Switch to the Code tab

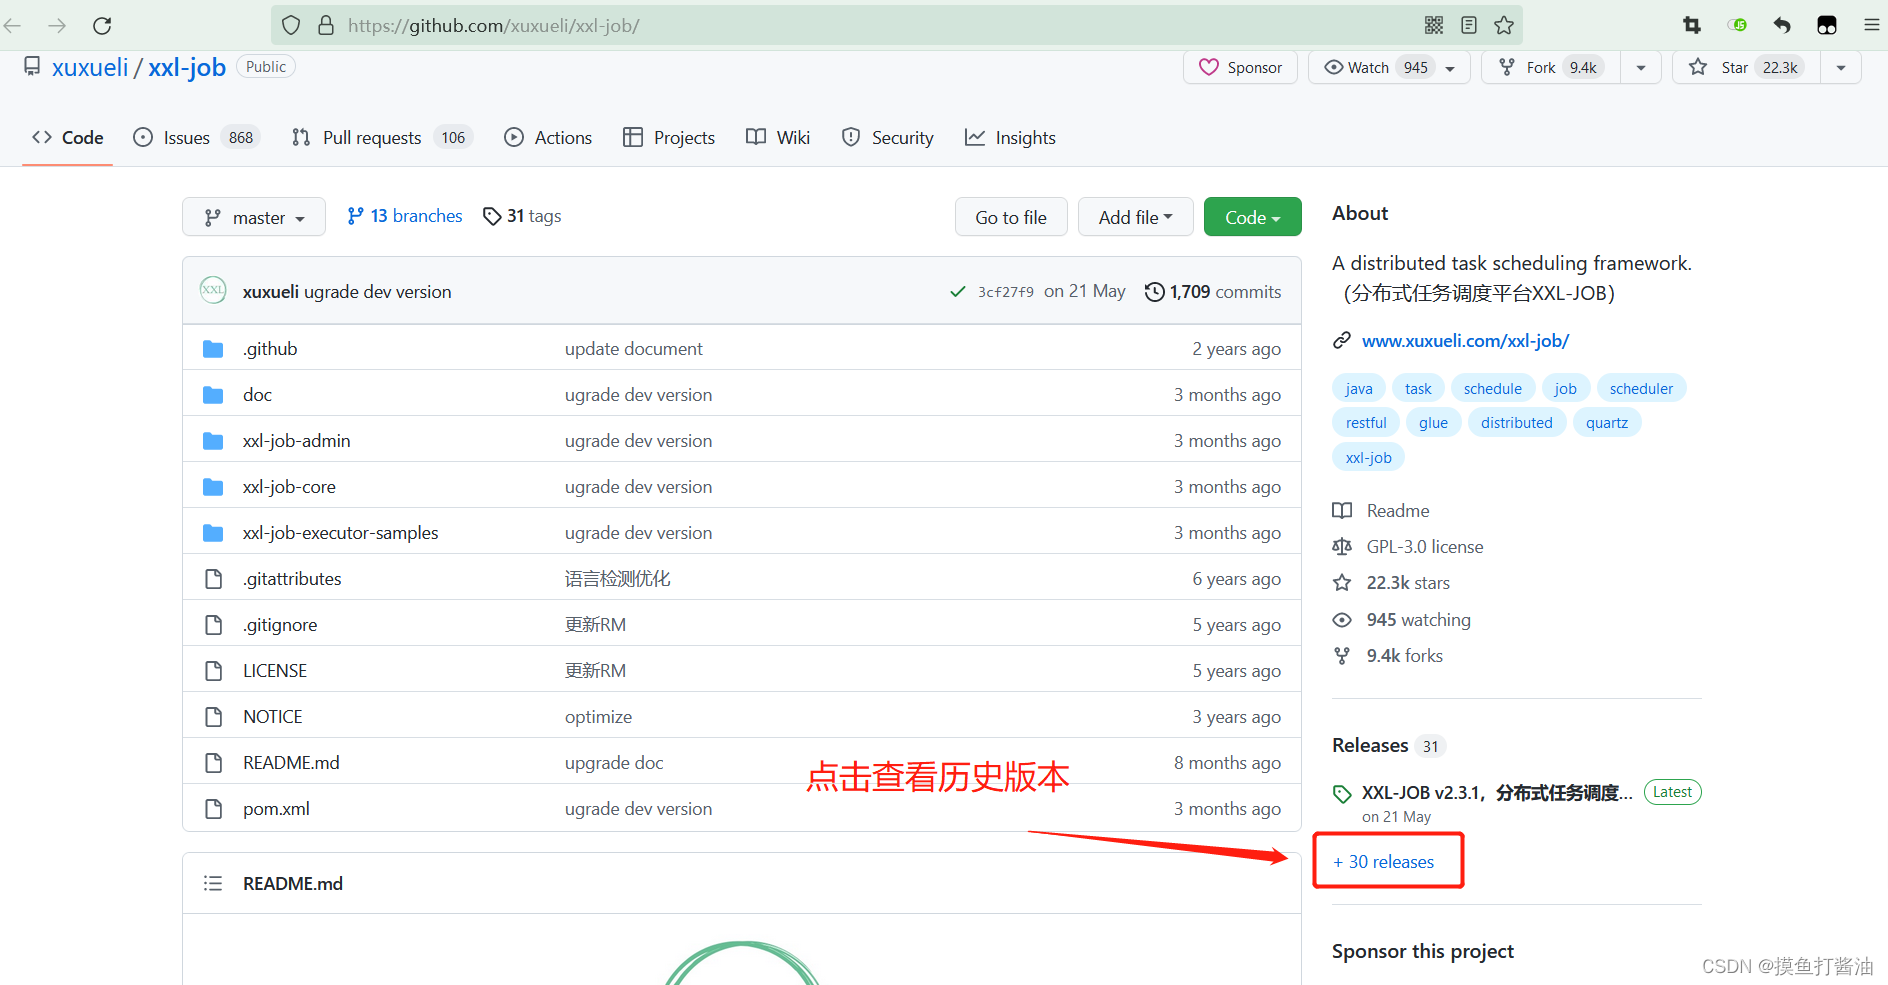[68, 138]
